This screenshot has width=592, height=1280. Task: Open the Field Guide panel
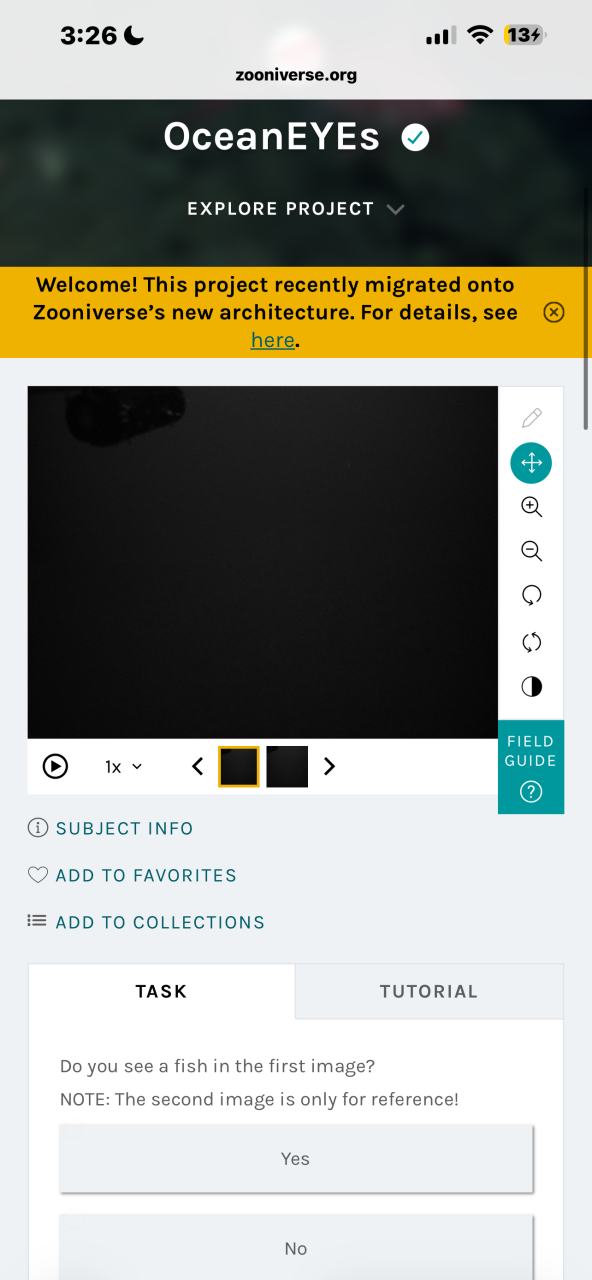click(x=531, y=767)
